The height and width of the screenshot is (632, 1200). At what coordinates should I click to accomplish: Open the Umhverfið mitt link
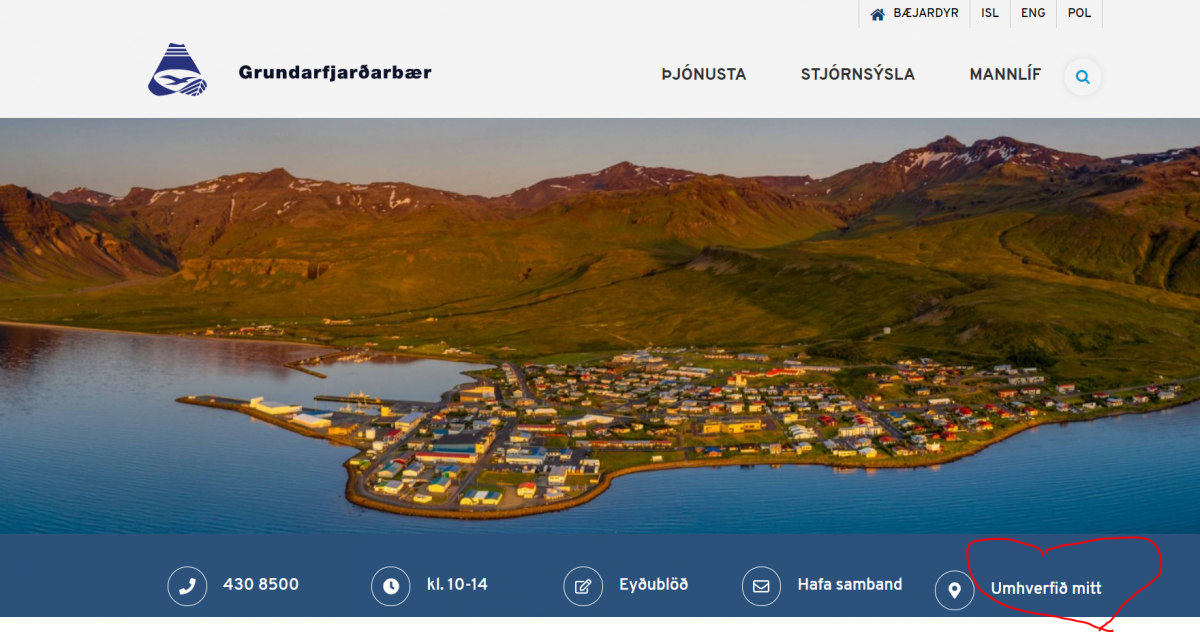[1045, 589]
